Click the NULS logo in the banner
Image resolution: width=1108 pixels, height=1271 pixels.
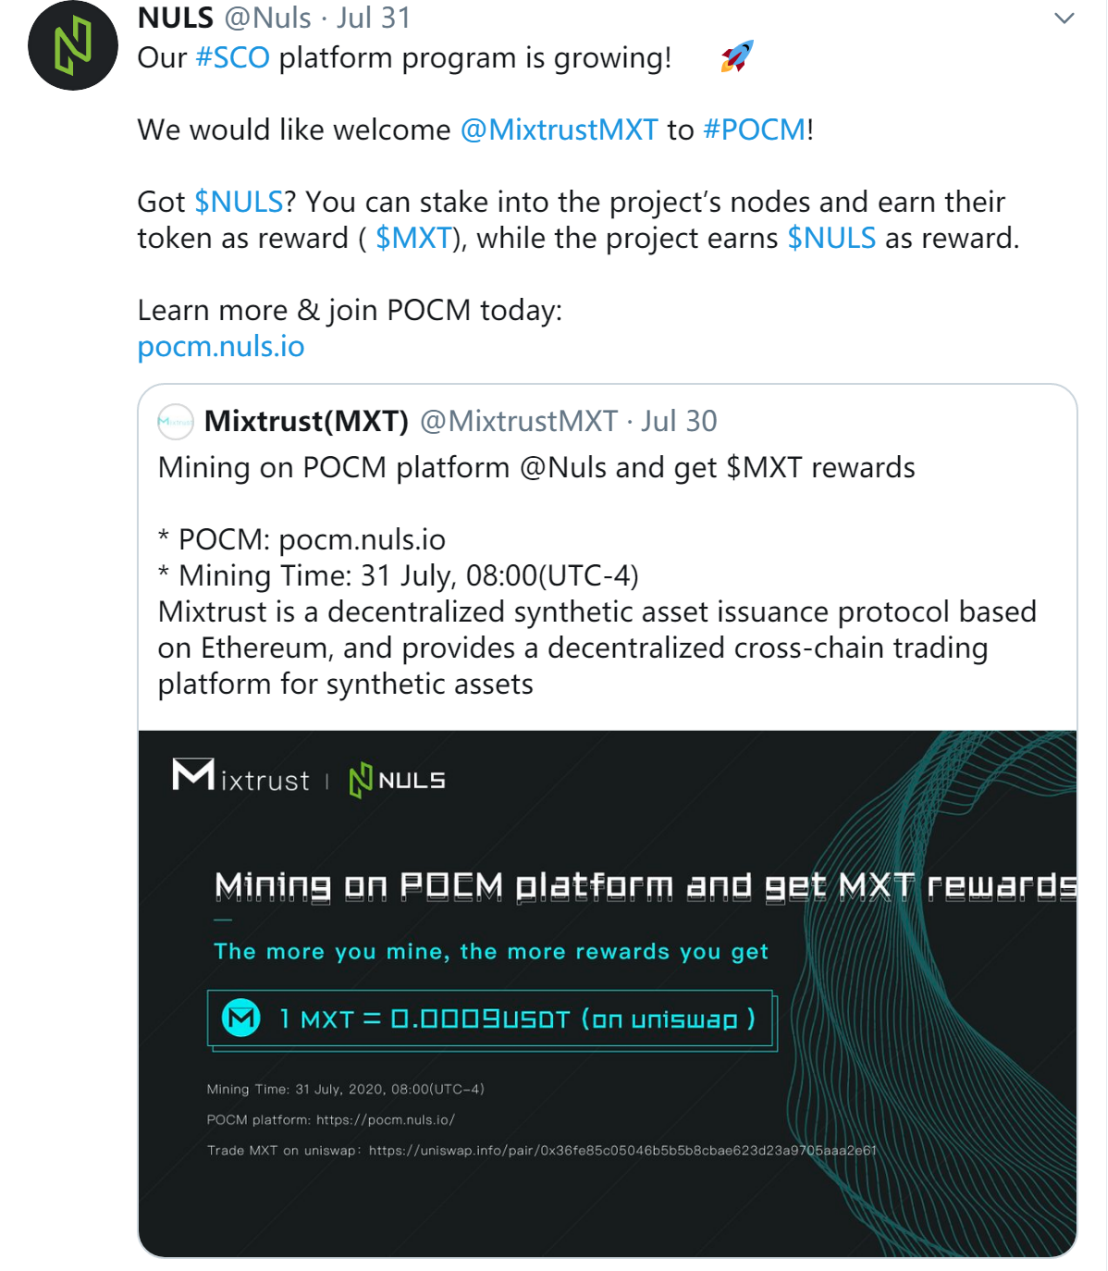coord(397,780)
